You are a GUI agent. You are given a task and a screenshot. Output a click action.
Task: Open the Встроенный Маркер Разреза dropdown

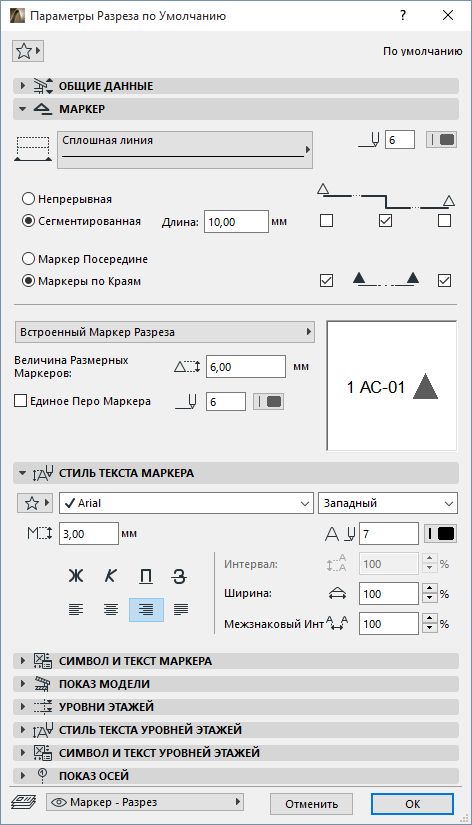tap(165, 332)
